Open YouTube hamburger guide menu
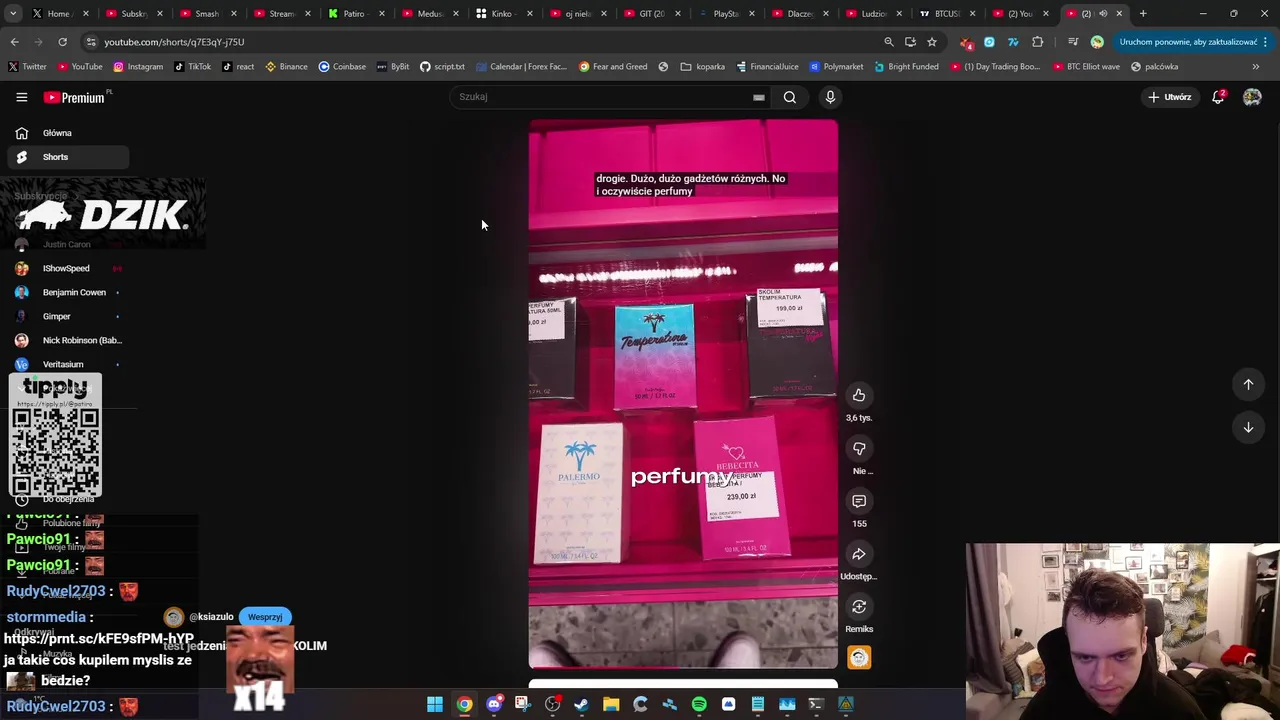 (21, 97)
